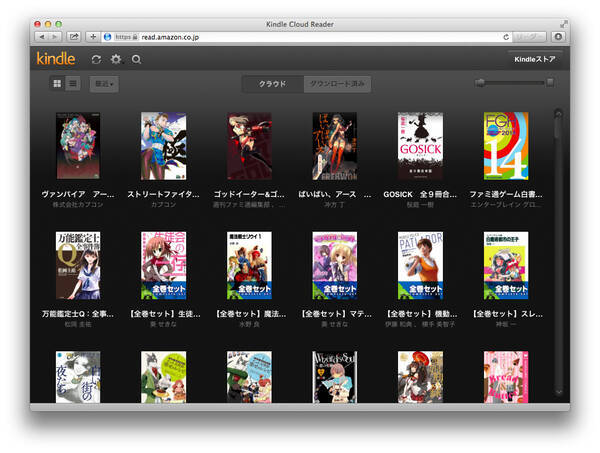Image resolution: width=600 pixels, height=453 pixels.
Task: Click the browser forward arrow button
Action: coord(55,36)
